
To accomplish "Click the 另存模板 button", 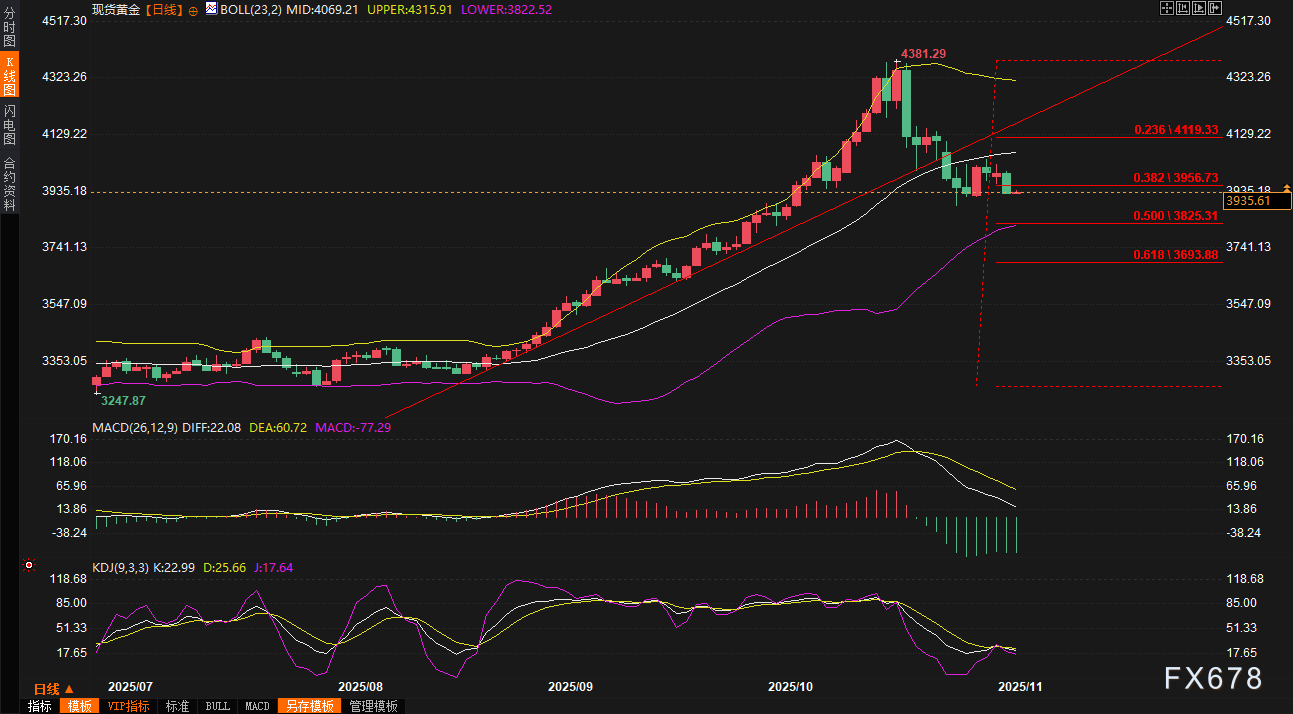I will [x=309, y=706].
